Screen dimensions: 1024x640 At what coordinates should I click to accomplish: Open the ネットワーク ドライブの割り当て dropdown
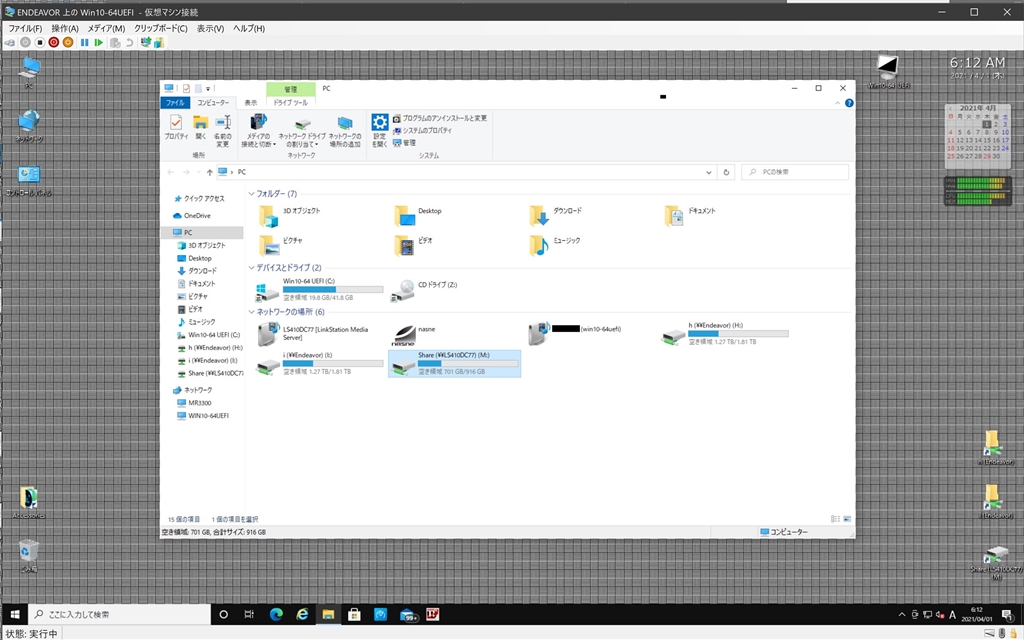click(302, 131)
